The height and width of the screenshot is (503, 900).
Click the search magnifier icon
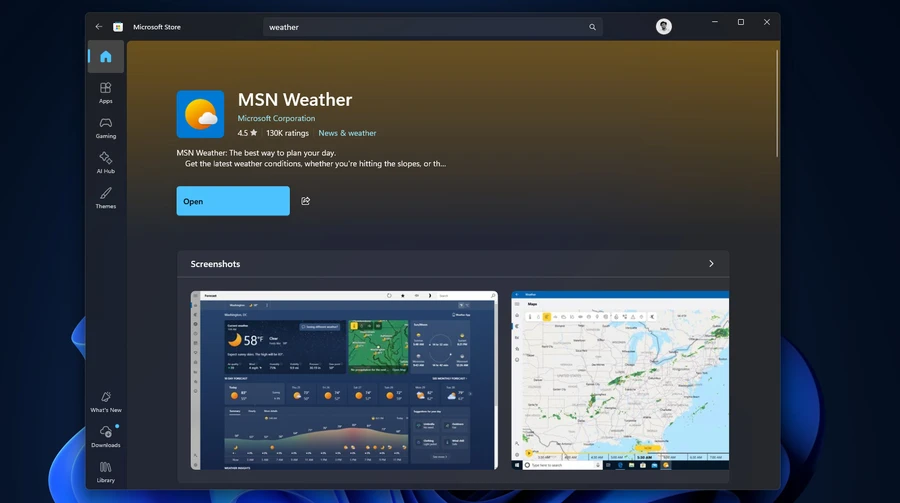pyautogui.click(x=592, y=27)
